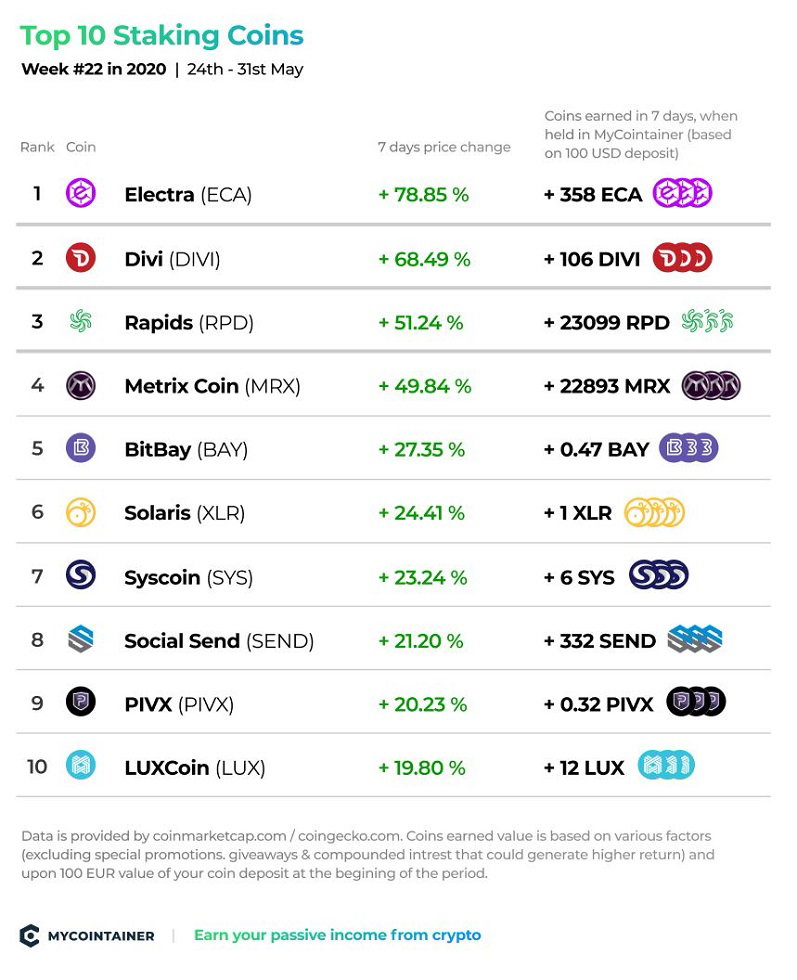
Task: Select the green Rapids swirl icon
Action: coord(81,321)
